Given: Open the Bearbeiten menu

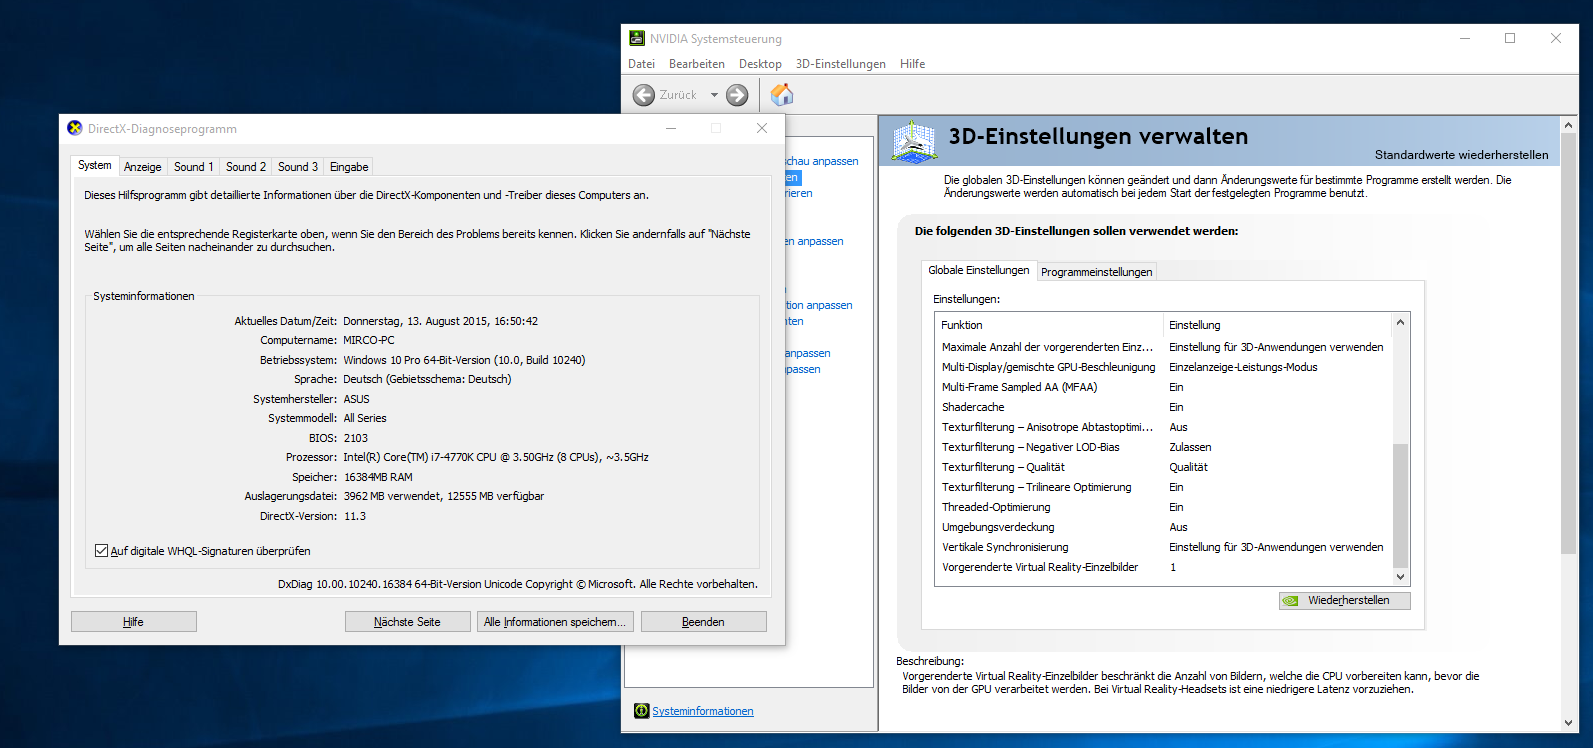Looking at the screenshot, I should pyautogui.click(x=697, y=64).
